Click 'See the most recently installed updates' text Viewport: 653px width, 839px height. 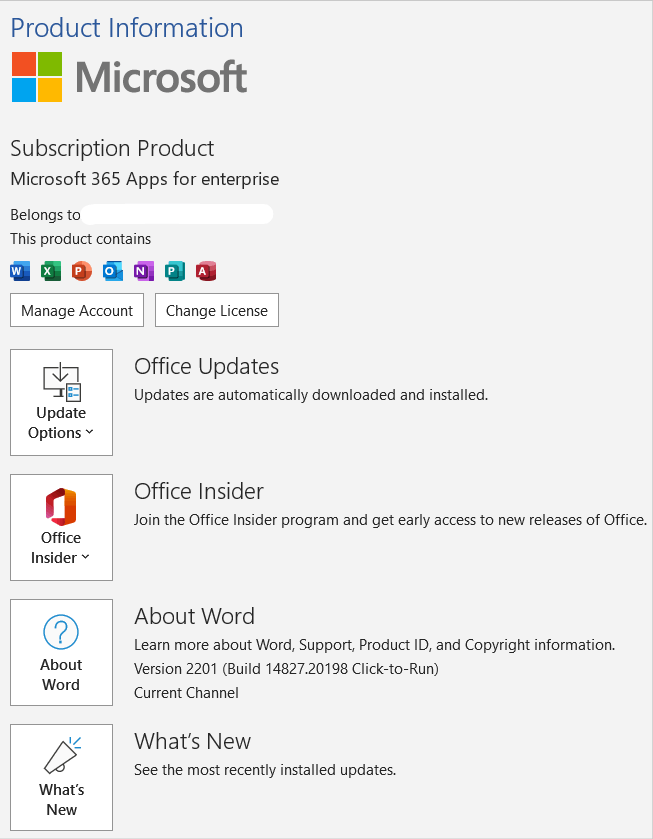(265, 771)
